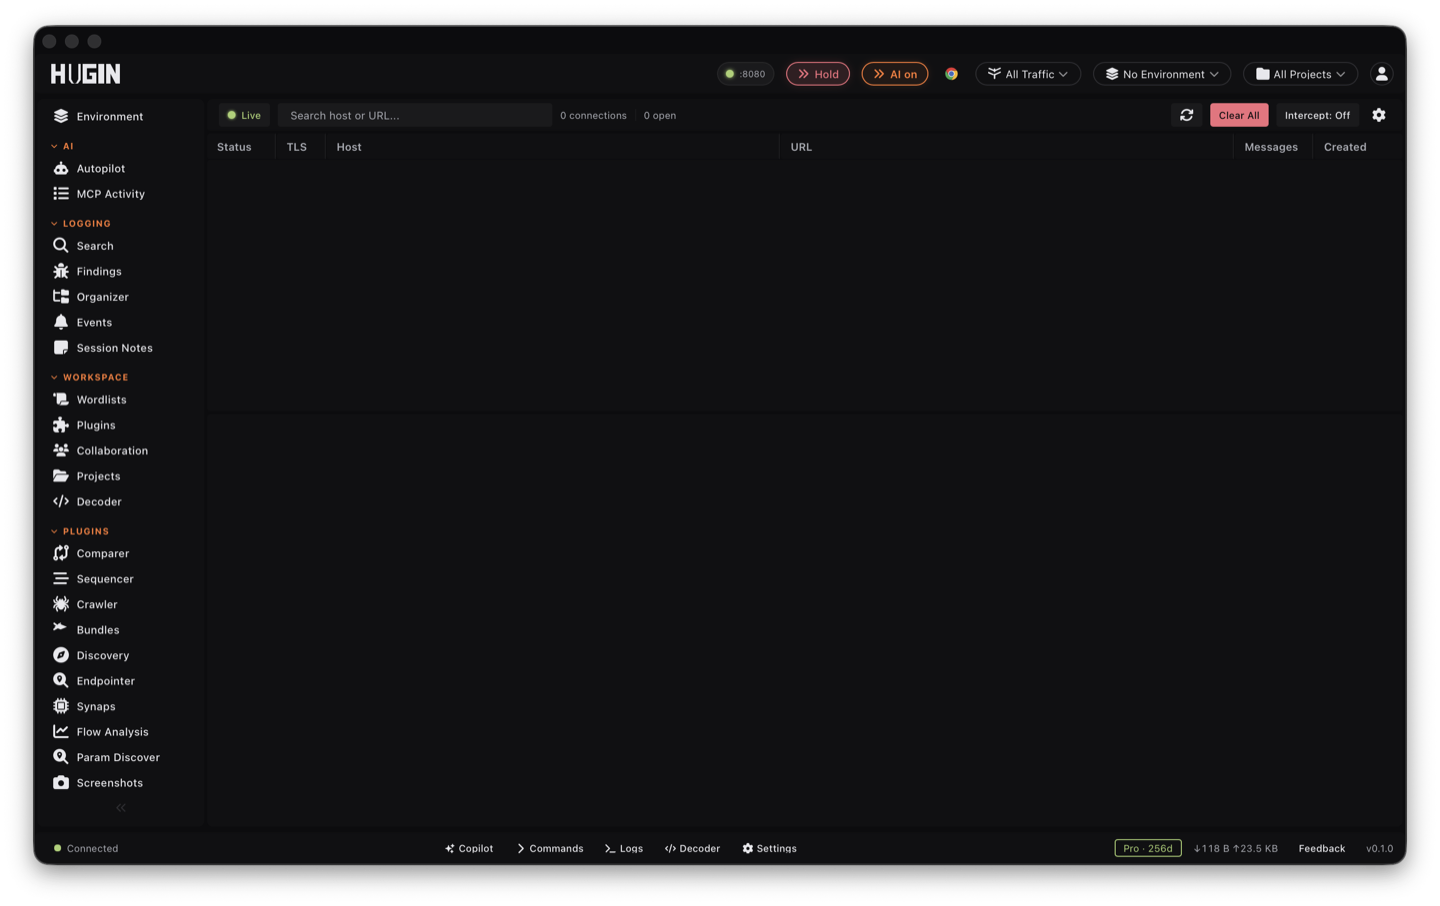Open Projects folder item

point(87,476)
